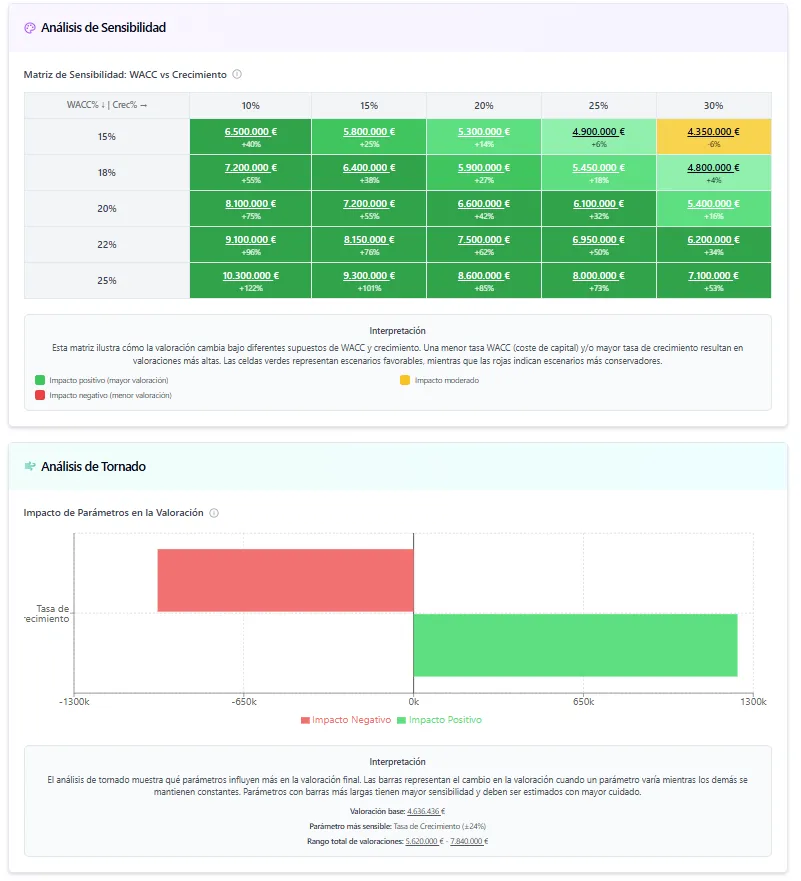
Task: Click the green positive impact bar
Action: point(575,645)
